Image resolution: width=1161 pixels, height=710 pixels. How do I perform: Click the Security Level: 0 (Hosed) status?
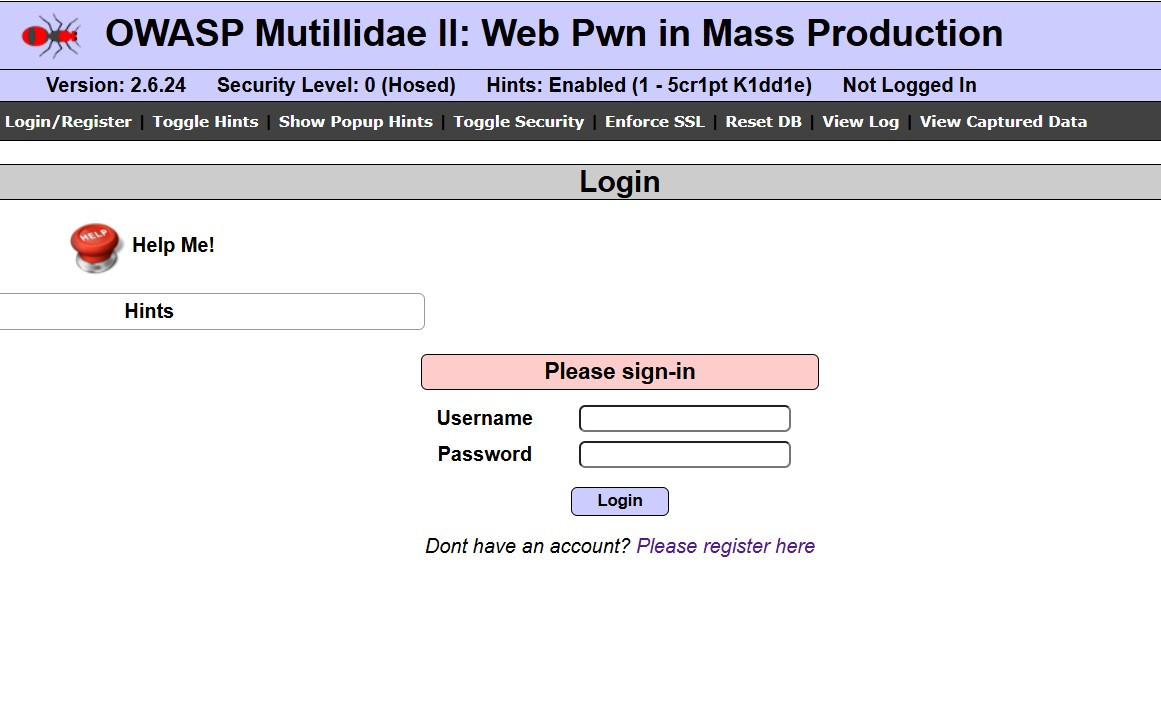click(x=336, y=85)
